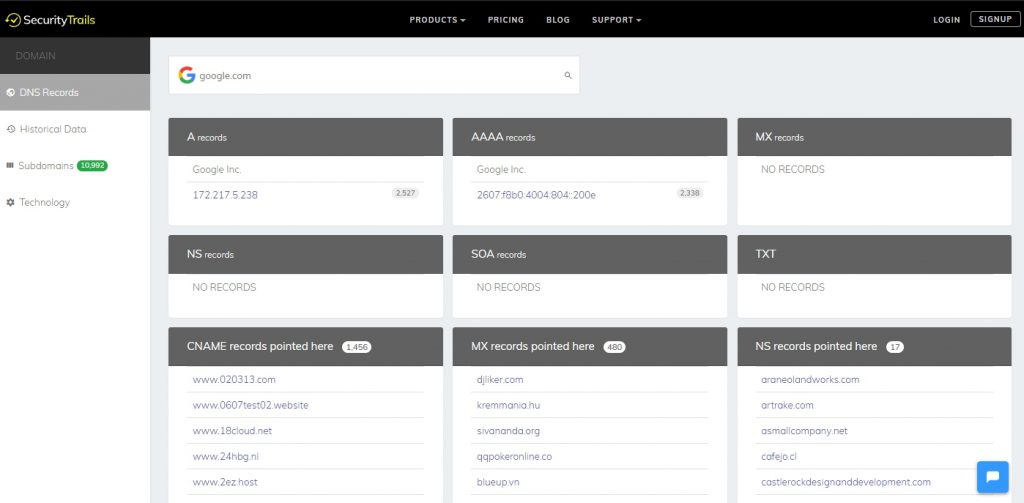Viewport: 1024px width, 503px height.
Task: Click the TXT card header
Action: 874,254
